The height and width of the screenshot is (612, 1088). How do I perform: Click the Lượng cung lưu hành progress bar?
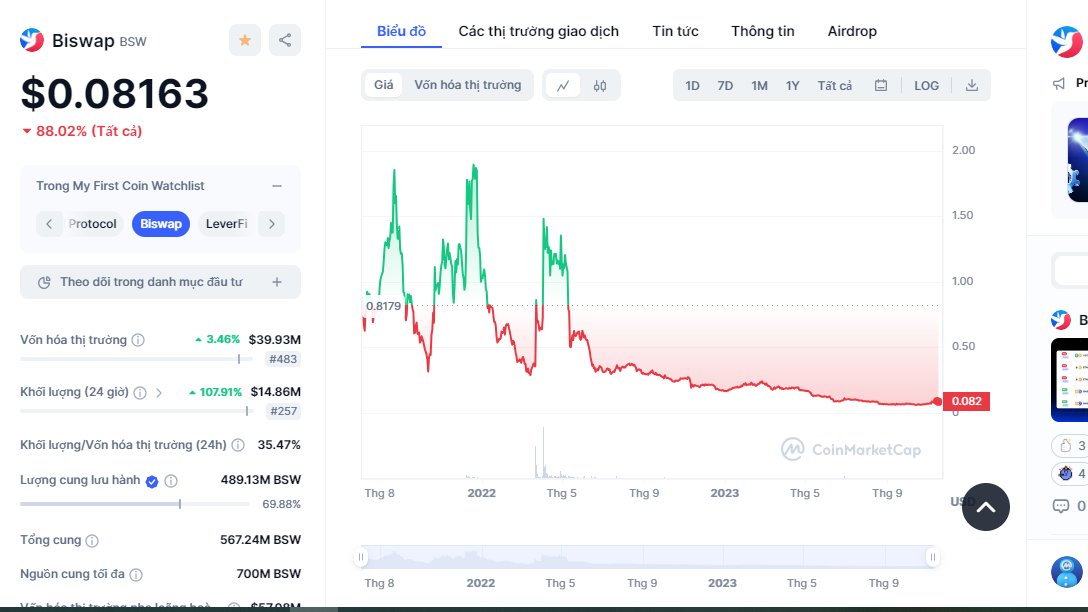[x=135, y=504]
